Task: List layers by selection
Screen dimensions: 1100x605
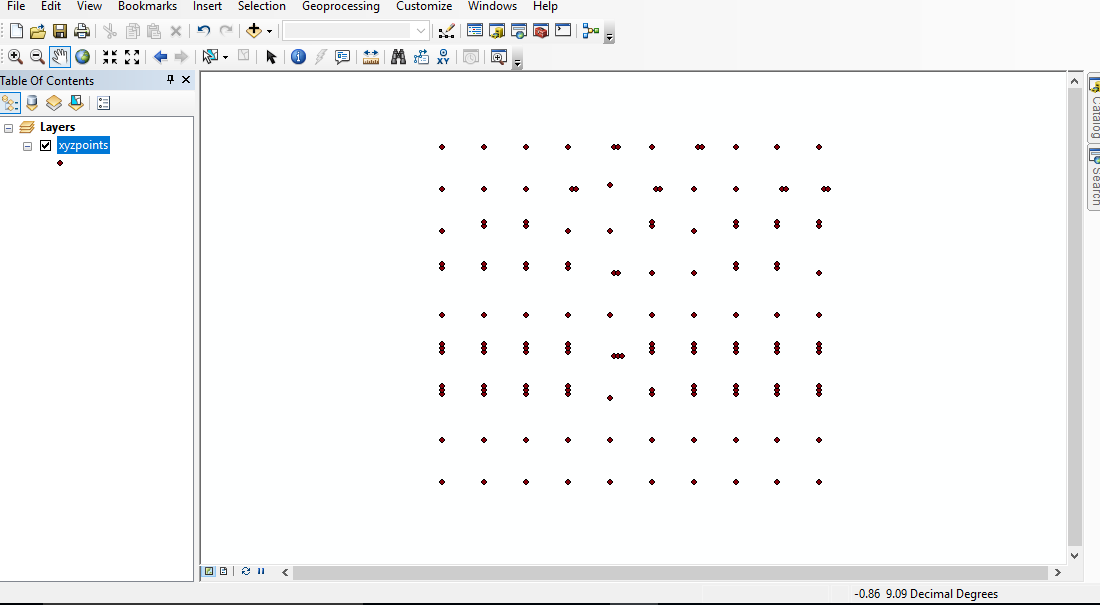Action: click(76, 103)
